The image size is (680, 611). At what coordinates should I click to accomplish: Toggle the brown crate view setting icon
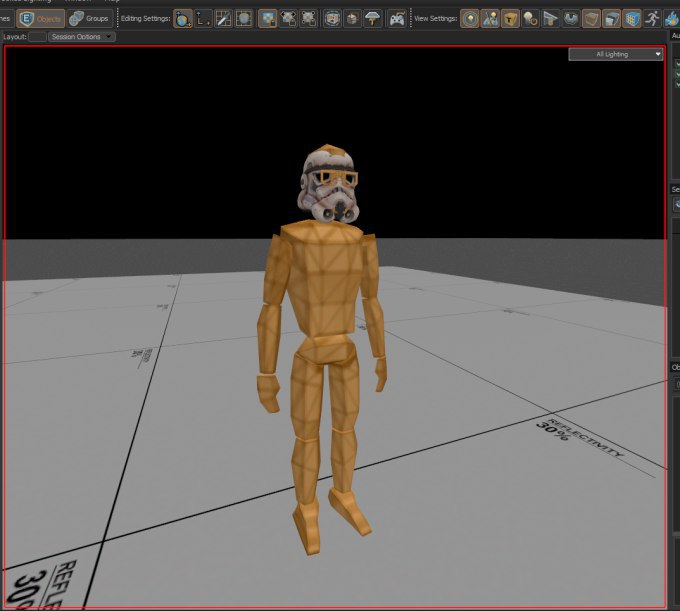(591, 19)
